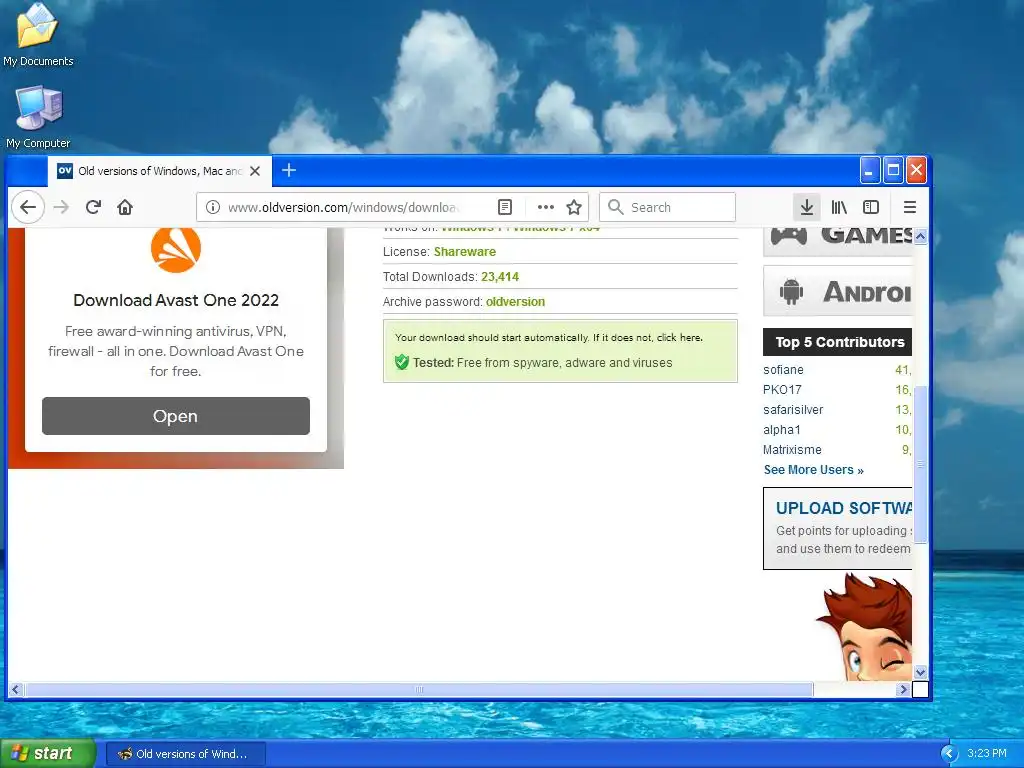Open page actions three-dots menu
The height and width of the screenshot is (768, 1024).
click(x=545, y=207)
